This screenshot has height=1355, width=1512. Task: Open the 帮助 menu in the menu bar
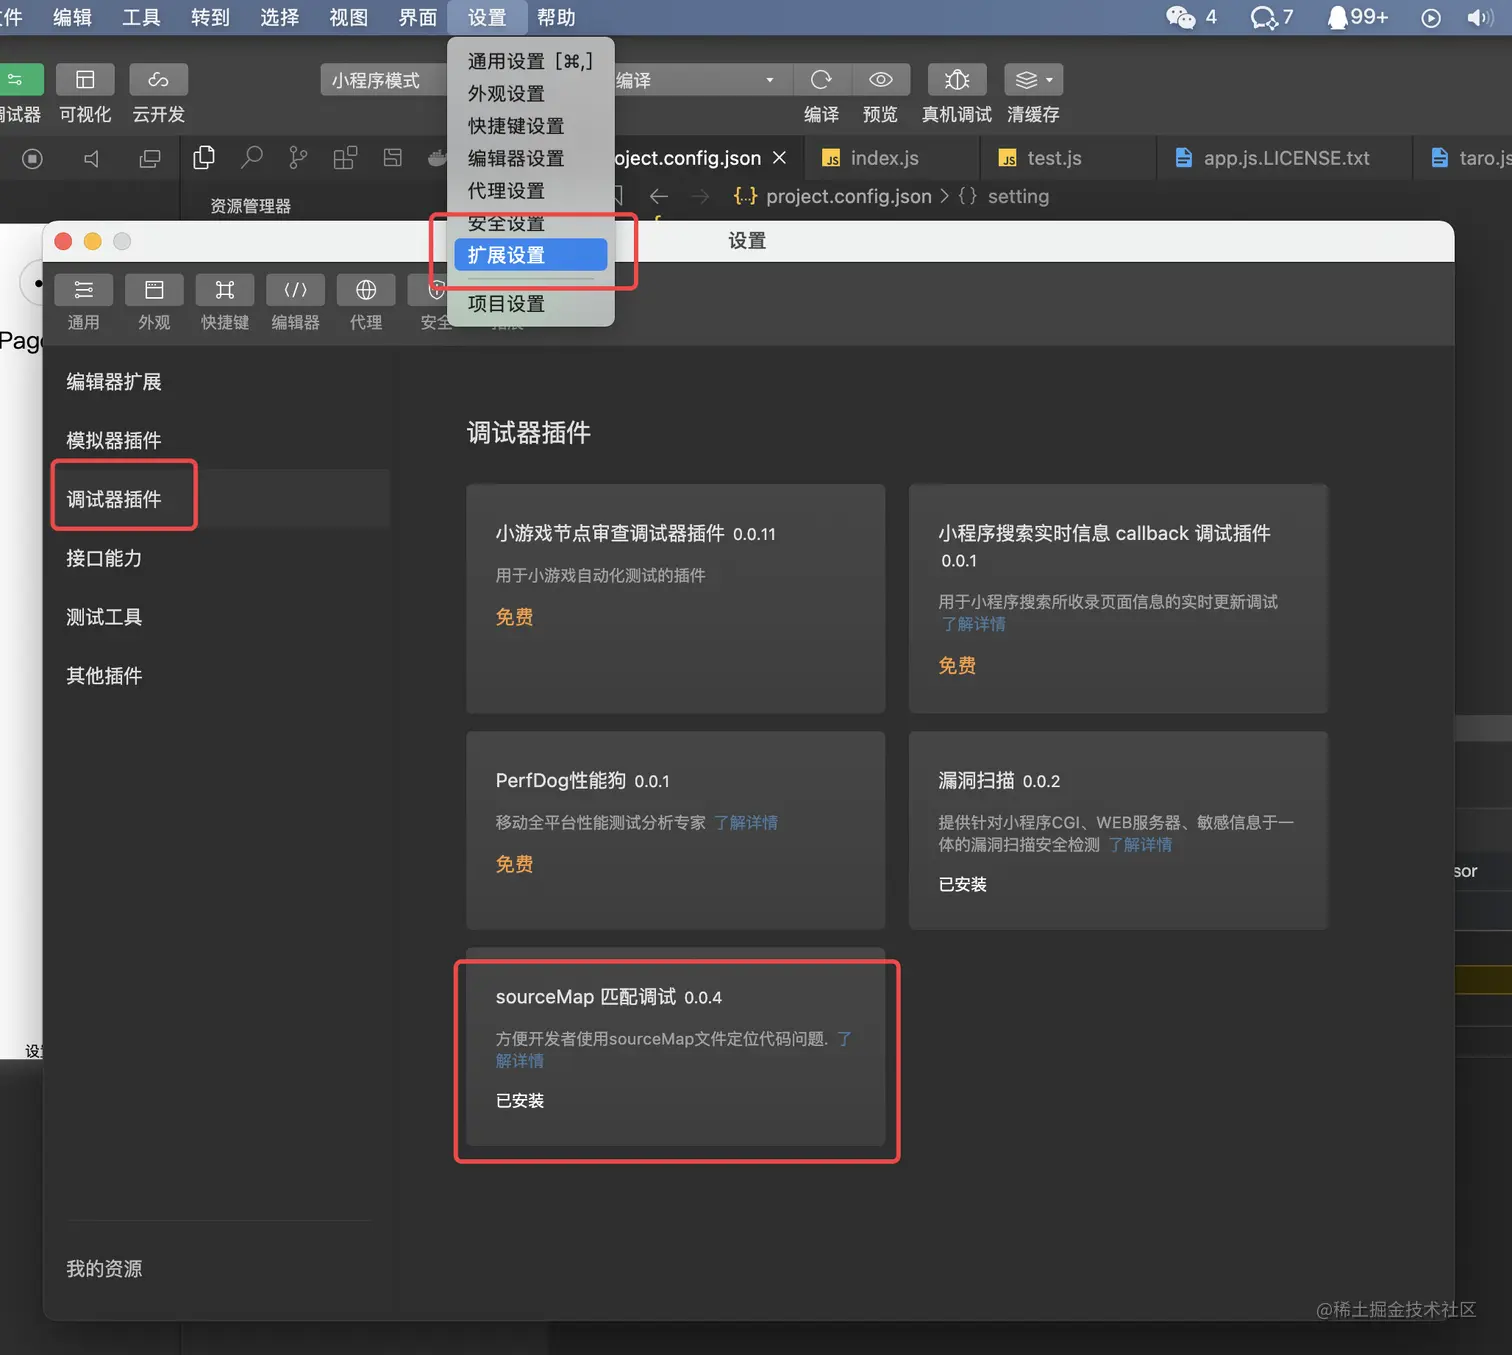556,18
